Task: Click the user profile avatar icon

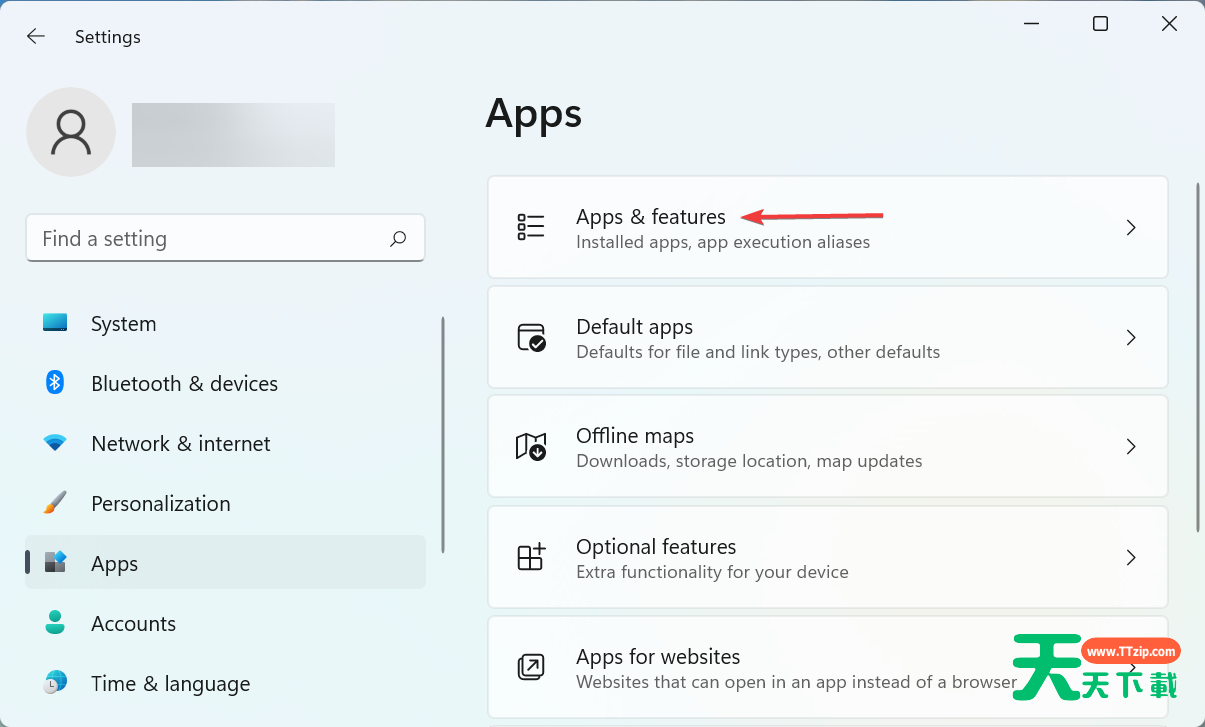Action: (71, 132)
